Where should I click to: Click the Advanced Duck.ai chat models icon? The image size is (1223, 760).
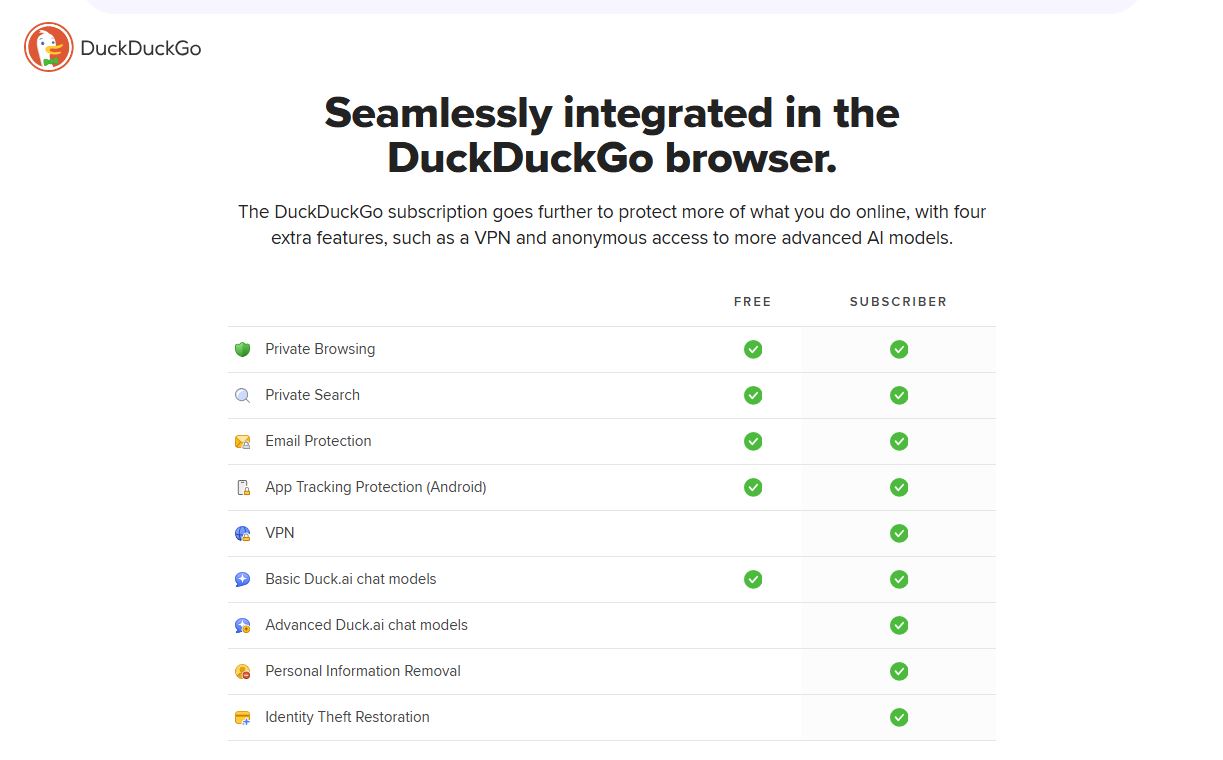click(x=243, y=625)
